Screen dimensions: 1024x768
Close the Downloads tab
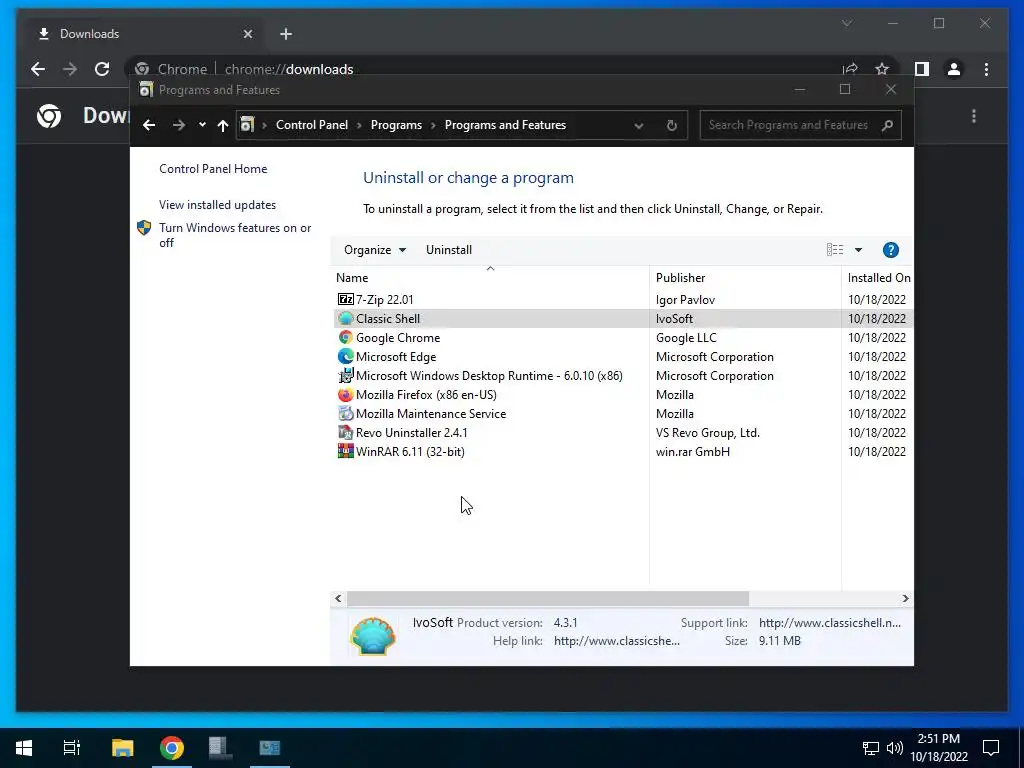248,34
